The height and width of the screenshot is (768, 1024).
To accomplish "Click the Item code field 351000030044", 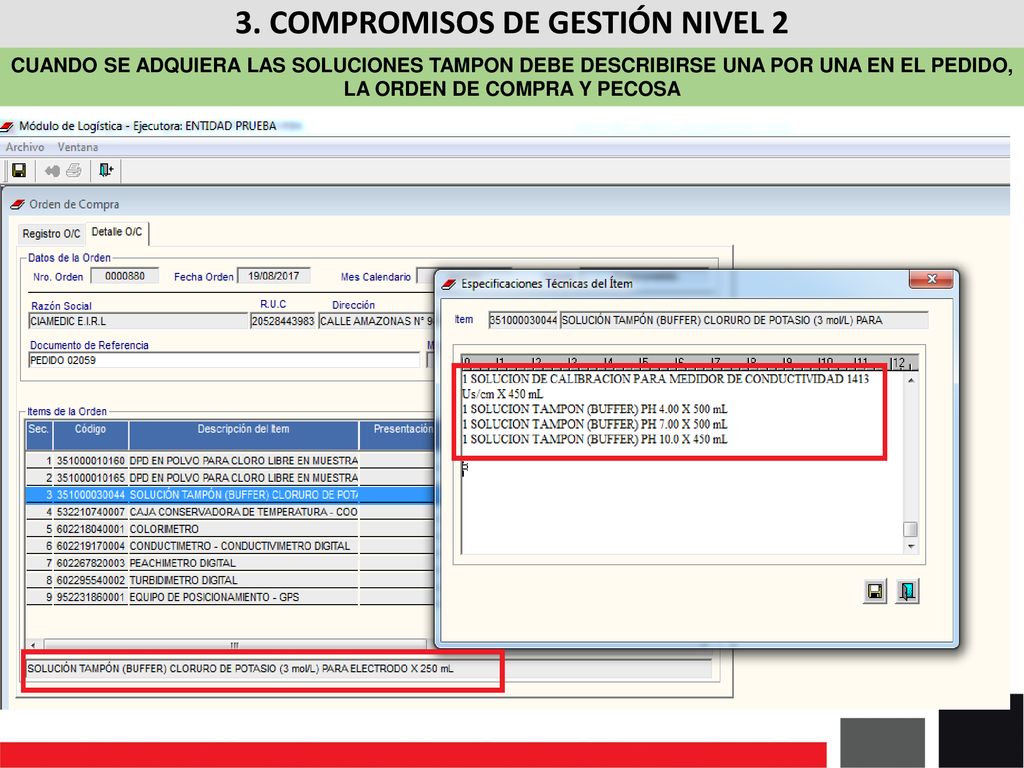I will click(x=522, y=320).
